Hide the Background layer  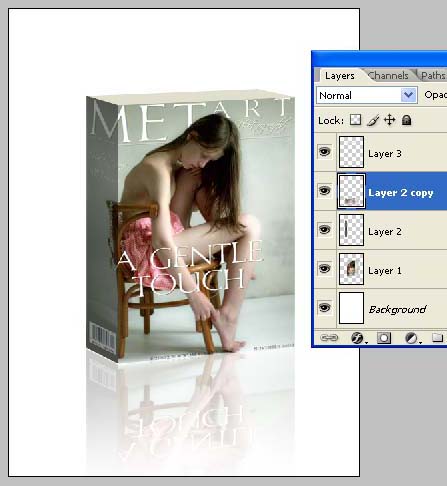[x=325, y=308]
